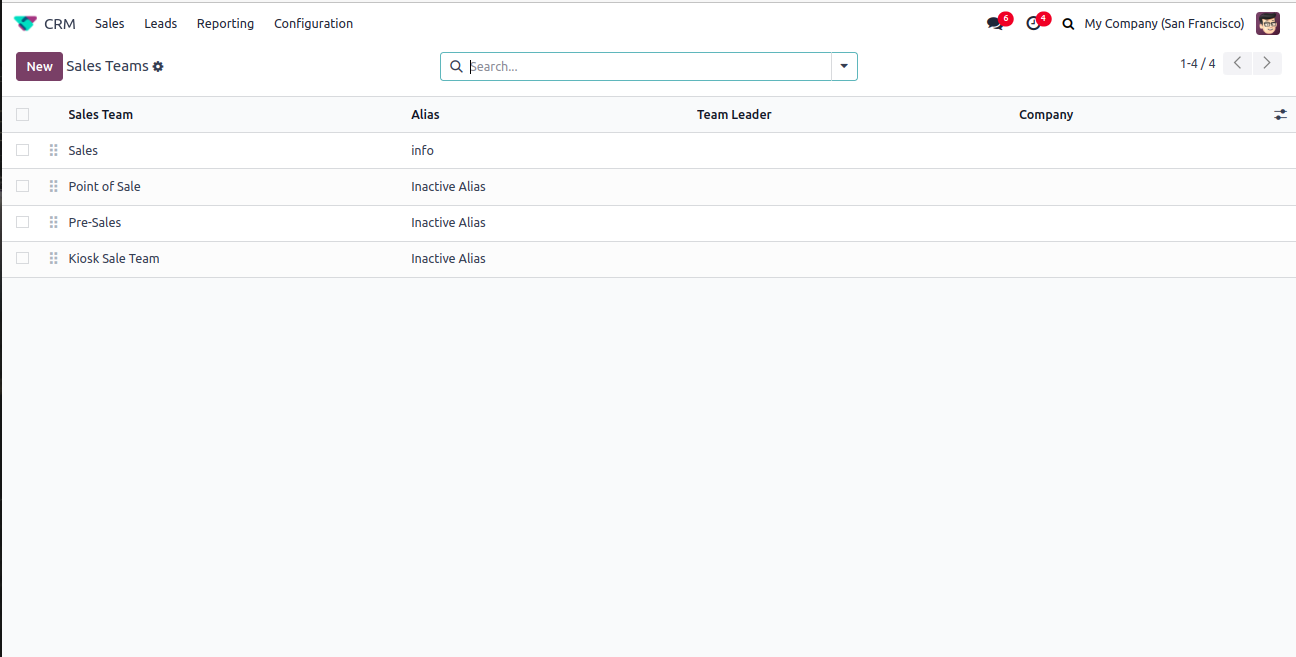Create a New sales team
This screenshot has height=657, width=1296.
pos(39,67)
